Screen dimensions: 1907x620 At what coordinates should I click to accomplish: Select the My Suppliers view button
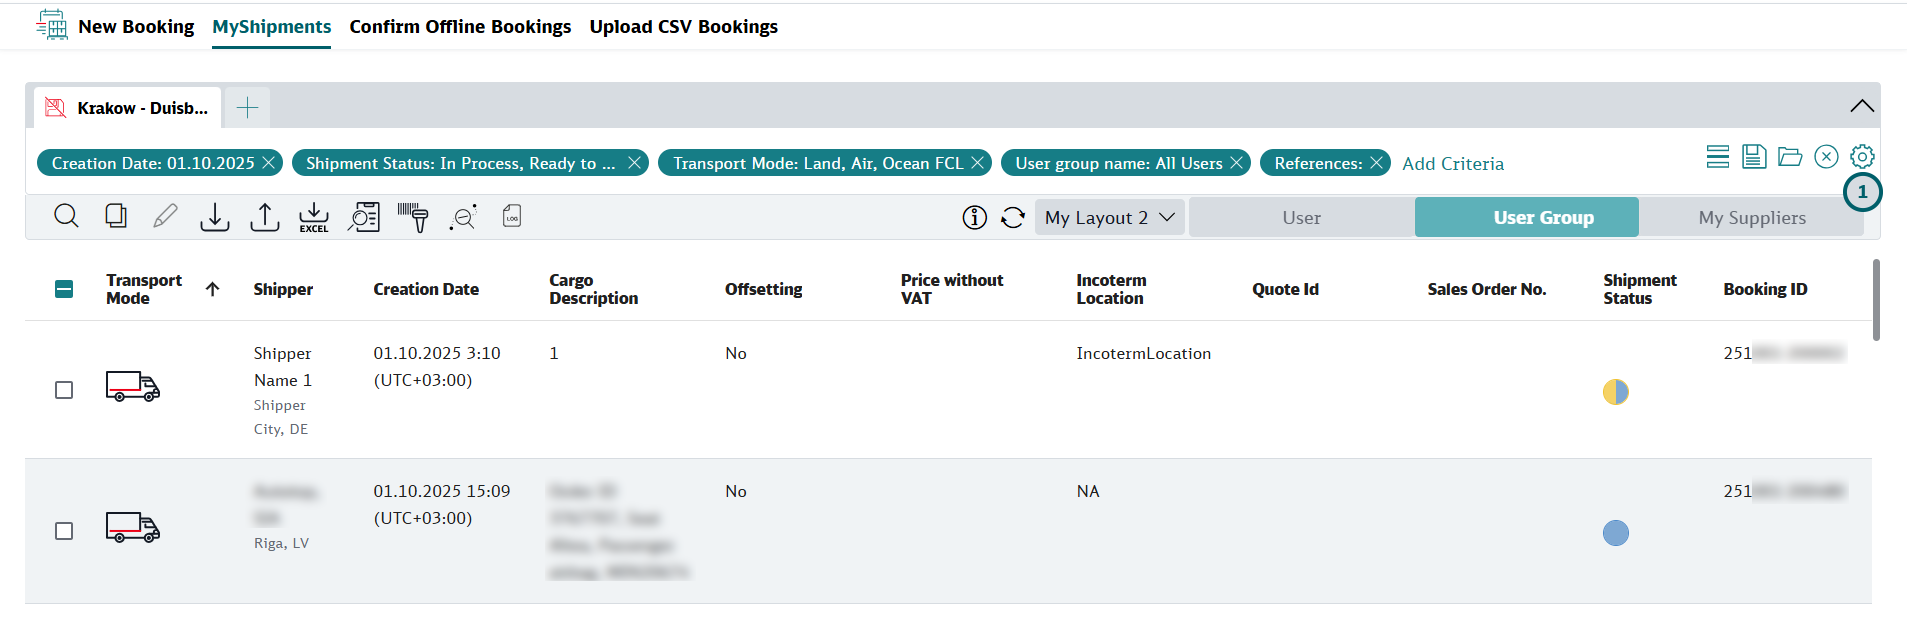[1751, 218]
